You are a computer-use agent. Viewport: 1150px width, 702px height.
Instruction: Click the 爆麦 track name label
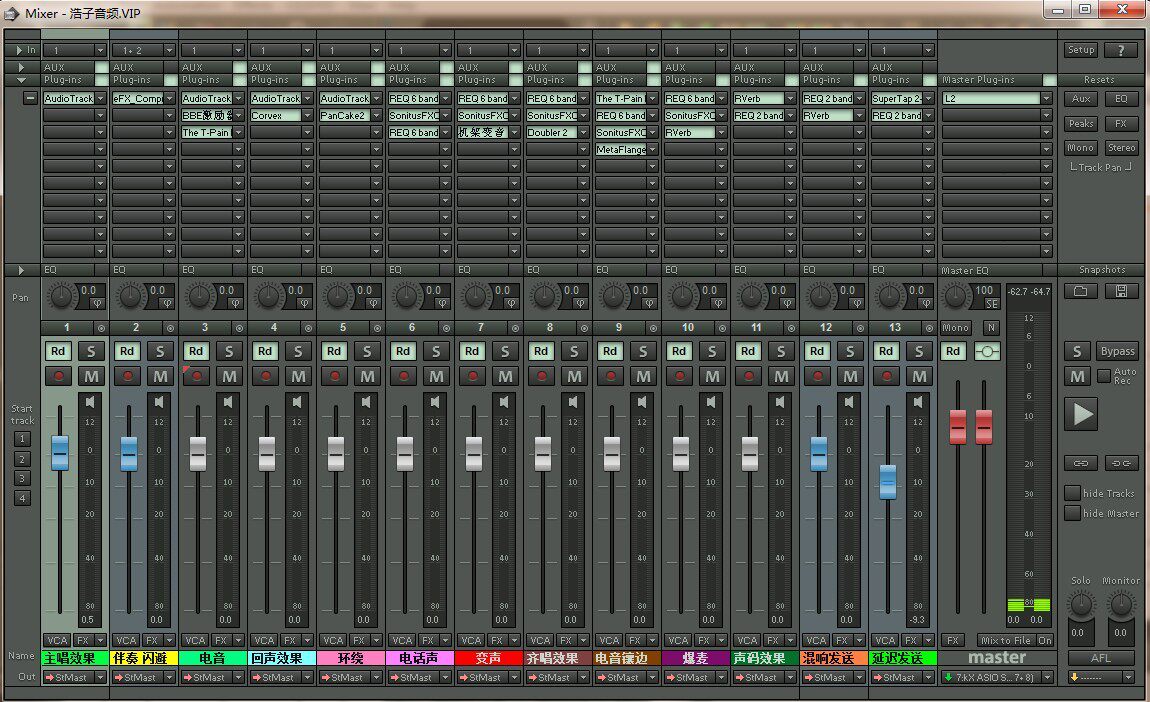pyautogui.click(x=695, y=658)
